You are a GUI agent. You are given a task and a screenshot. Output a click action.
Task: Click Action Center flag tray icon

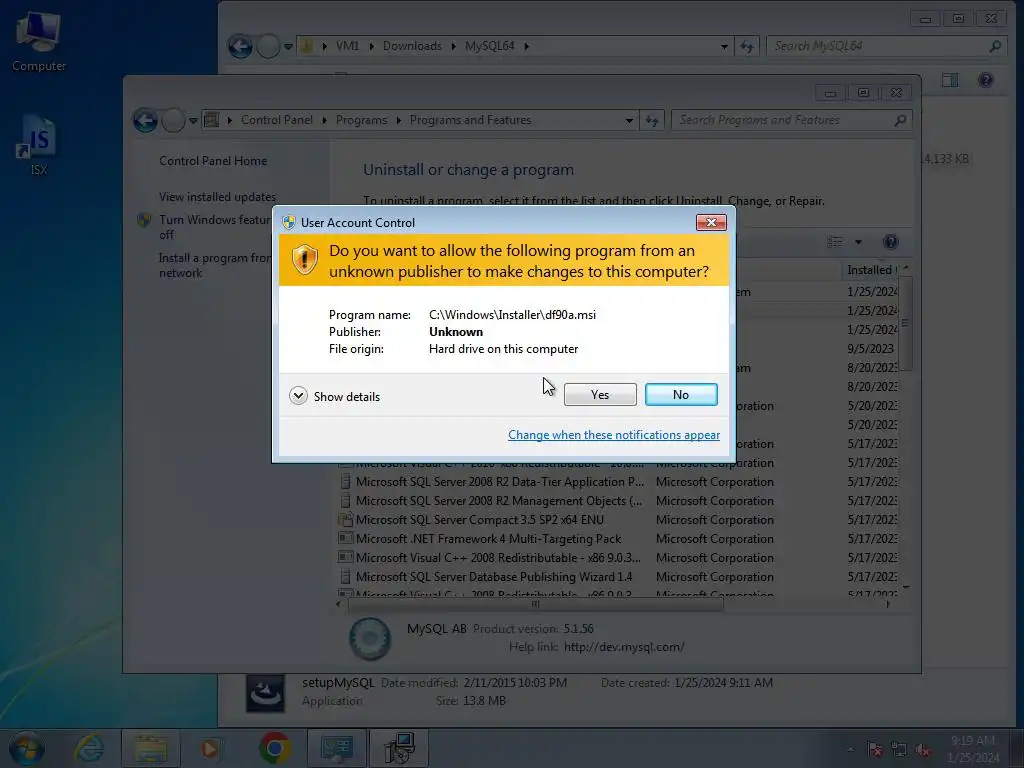click(874, 749)
